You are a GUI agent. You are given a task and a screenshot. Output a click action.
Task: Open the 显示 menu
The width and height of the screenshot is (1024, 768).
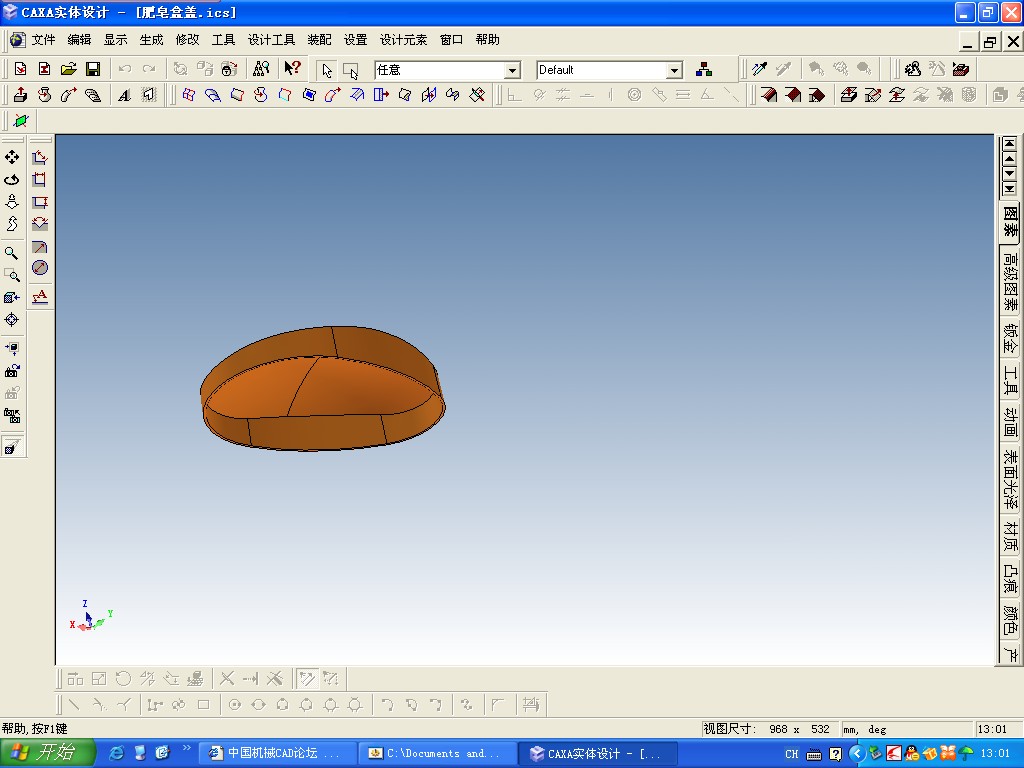pyautogui.click(x=115, y=40)
